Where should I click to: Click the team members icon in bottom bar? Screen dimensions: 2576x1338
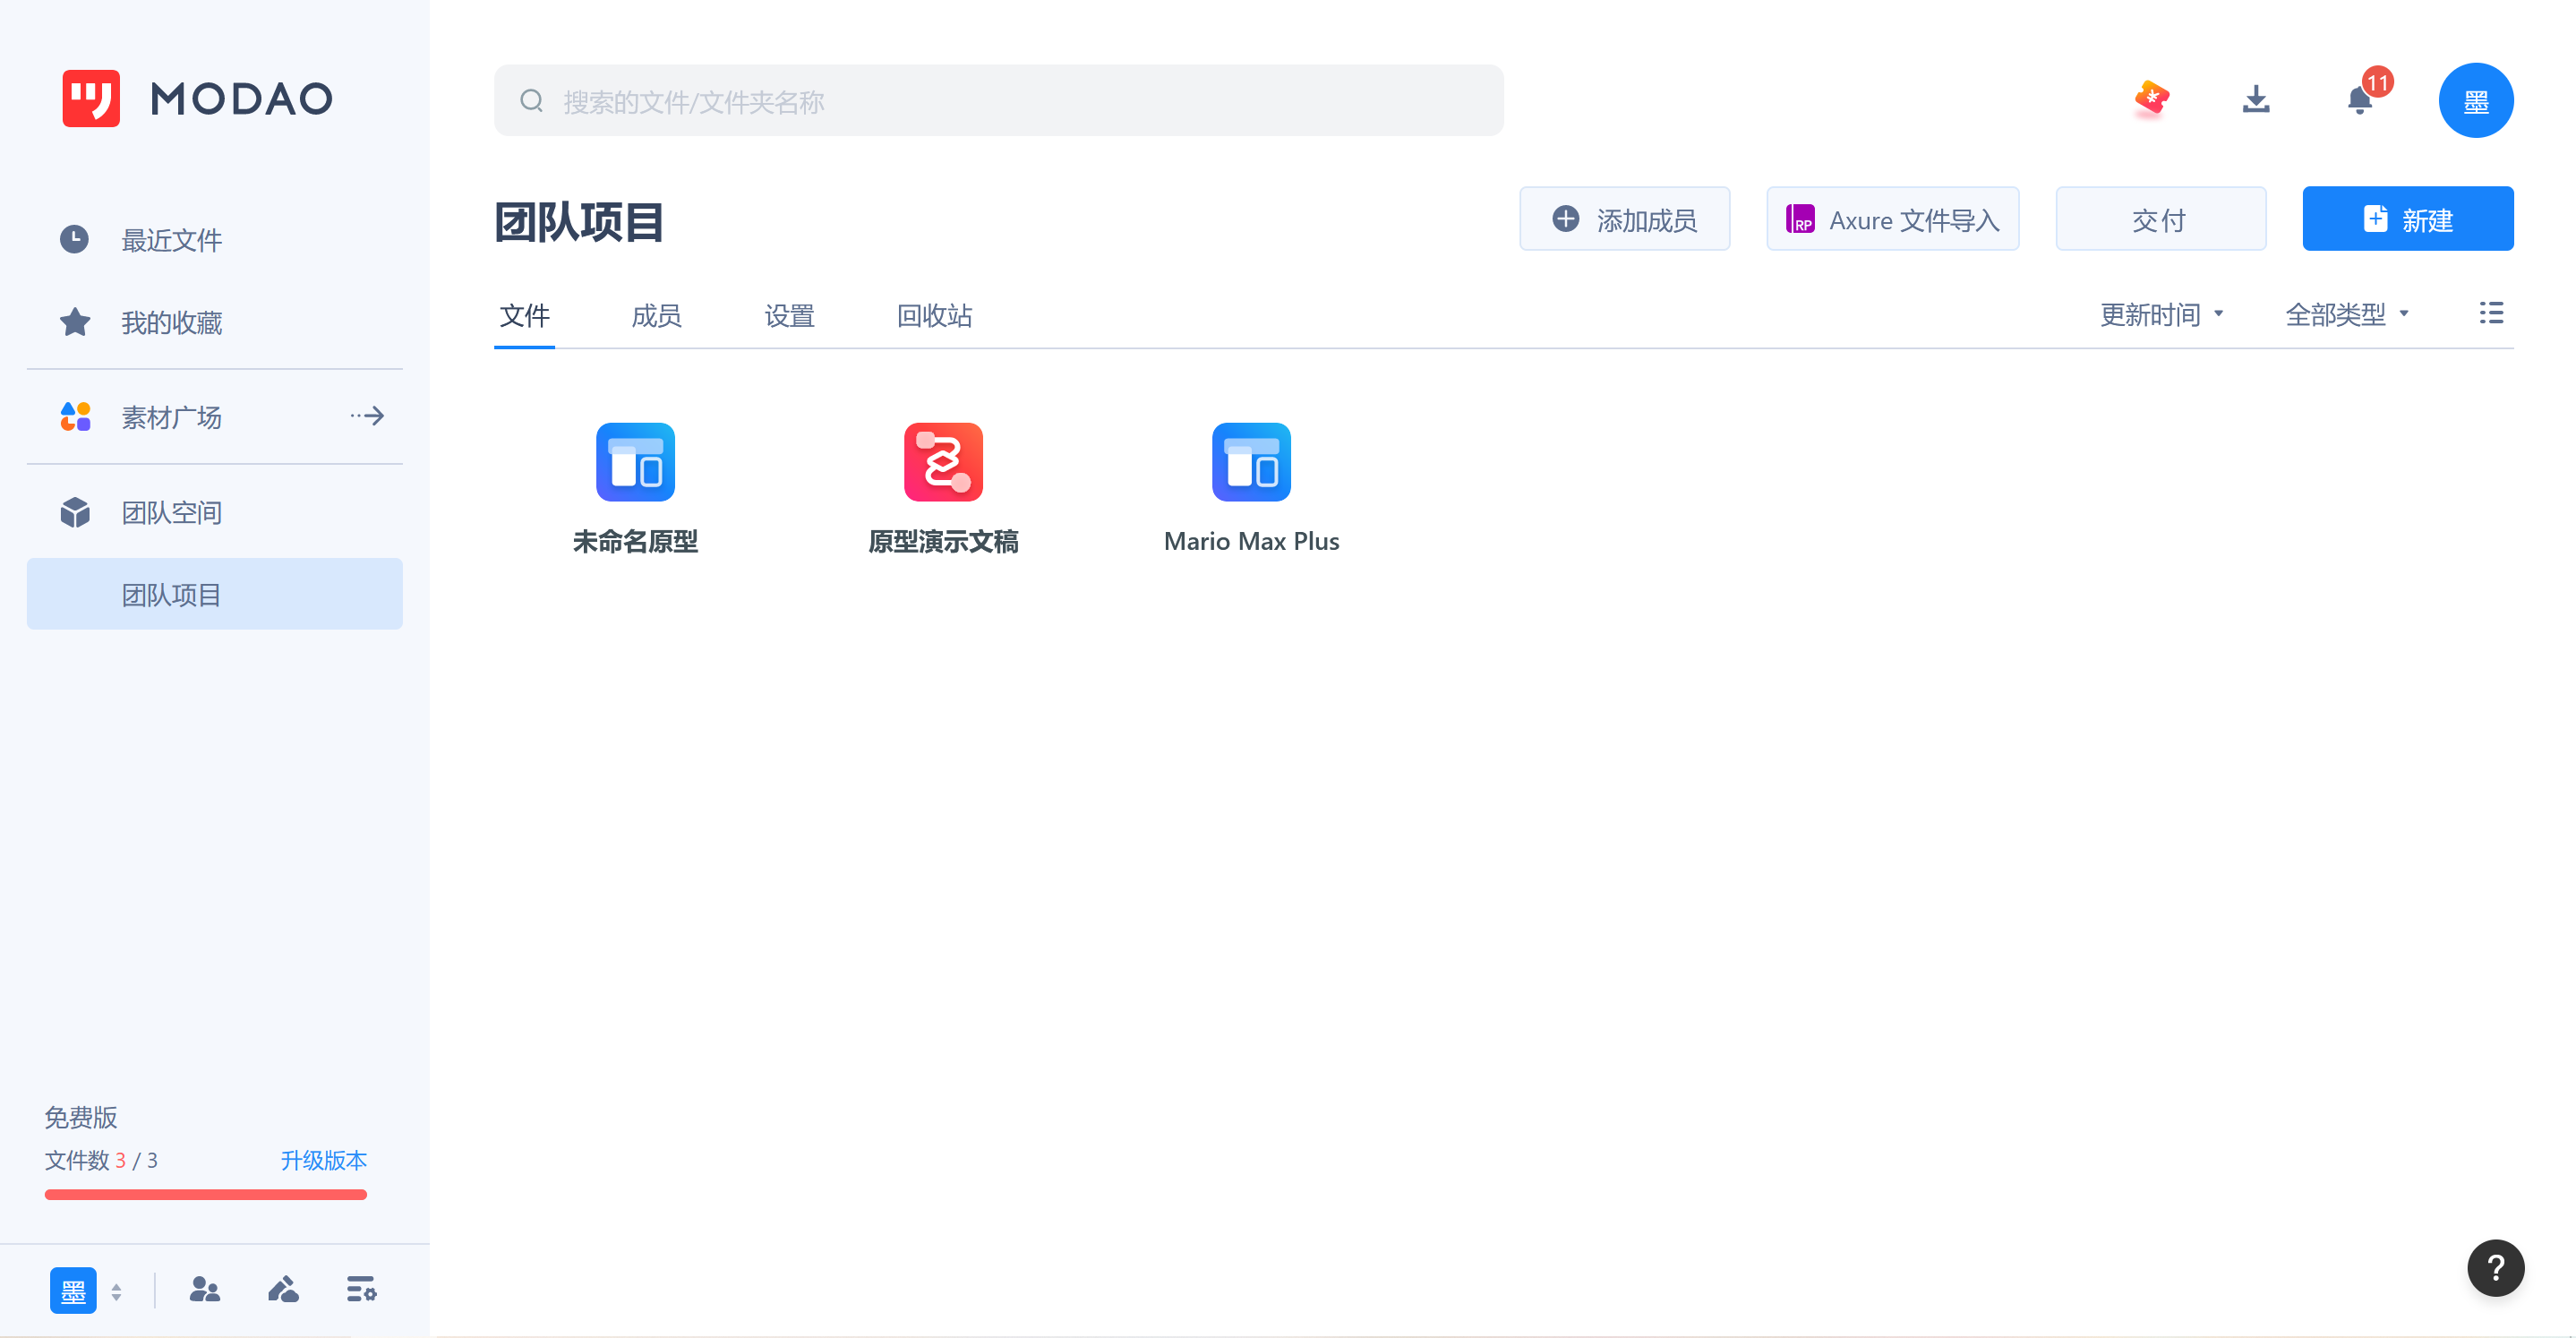pos(205,1289)
